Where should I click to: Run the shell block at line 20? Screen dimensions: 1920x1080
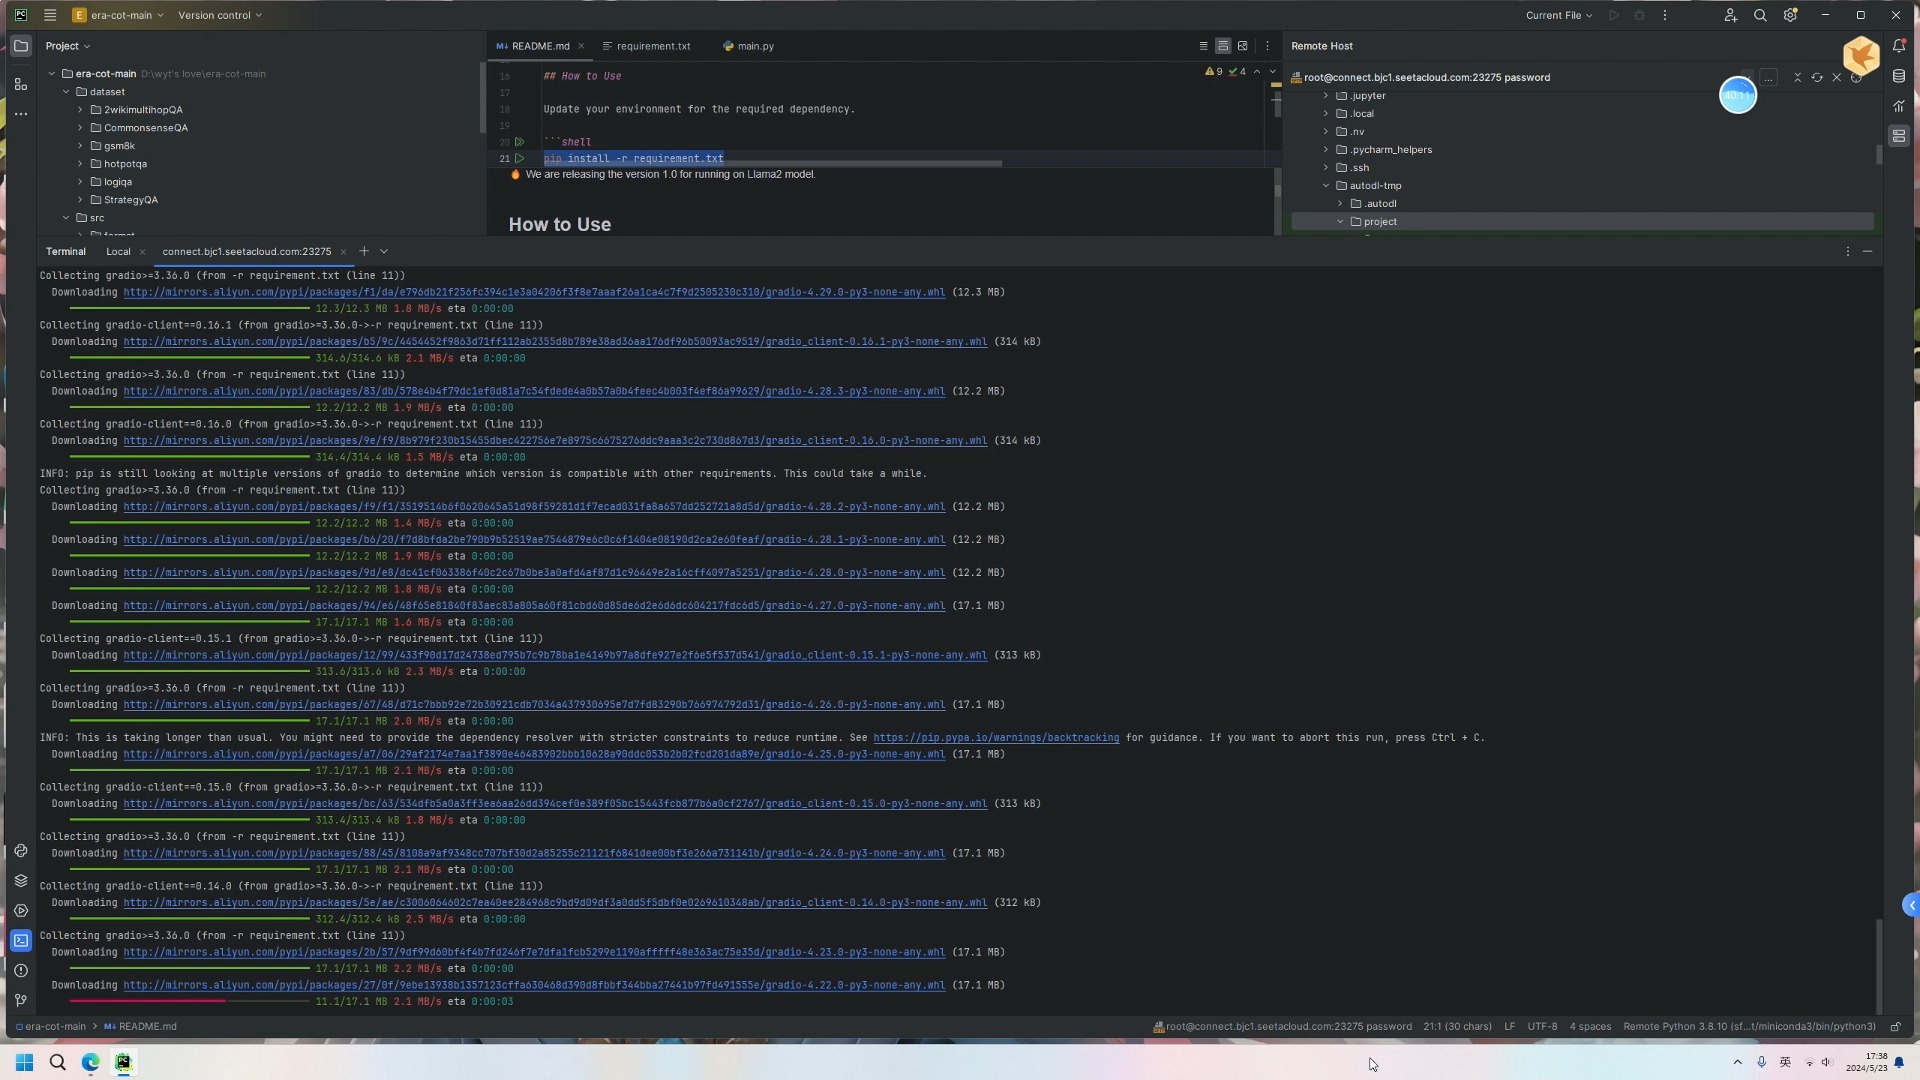click(519, 142)
